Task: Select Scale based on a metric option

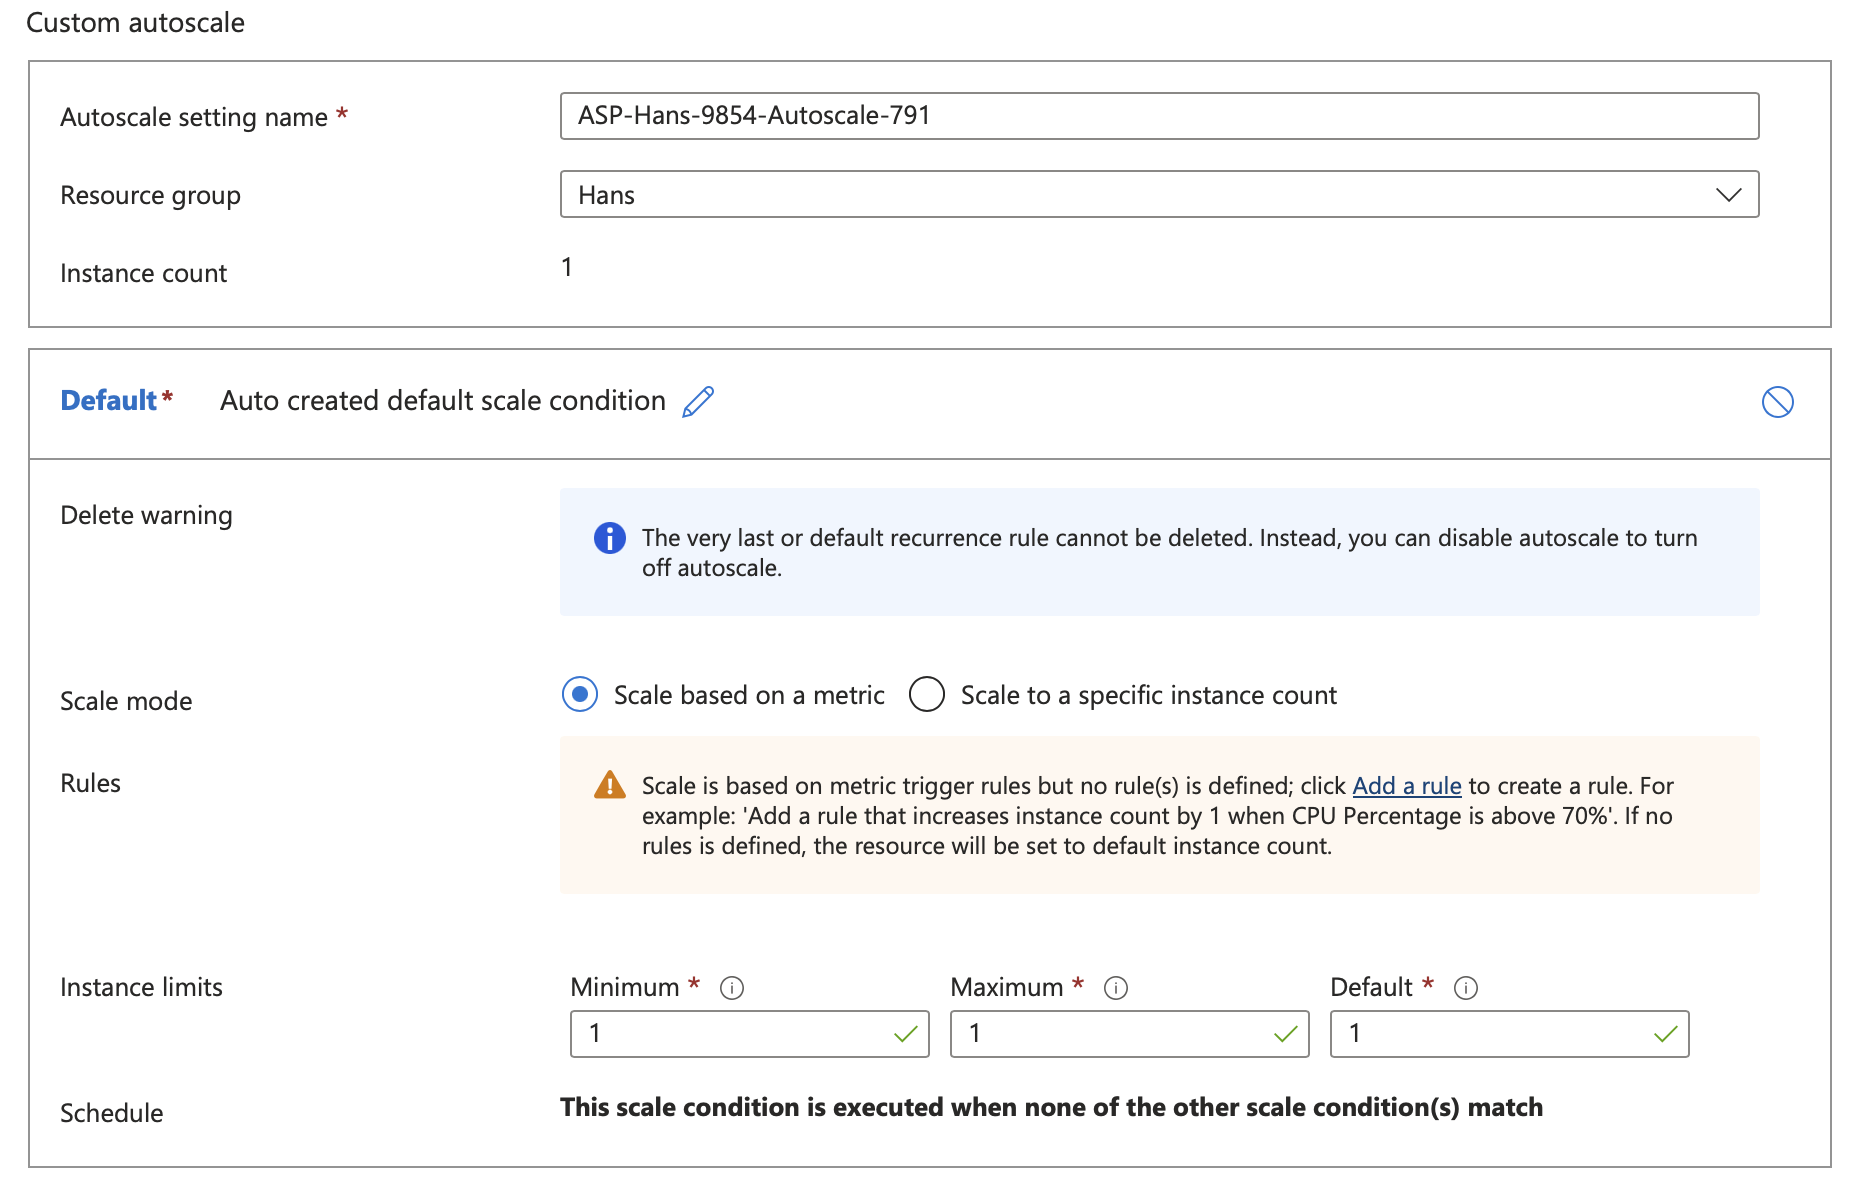Action: (x=580, y=694)
